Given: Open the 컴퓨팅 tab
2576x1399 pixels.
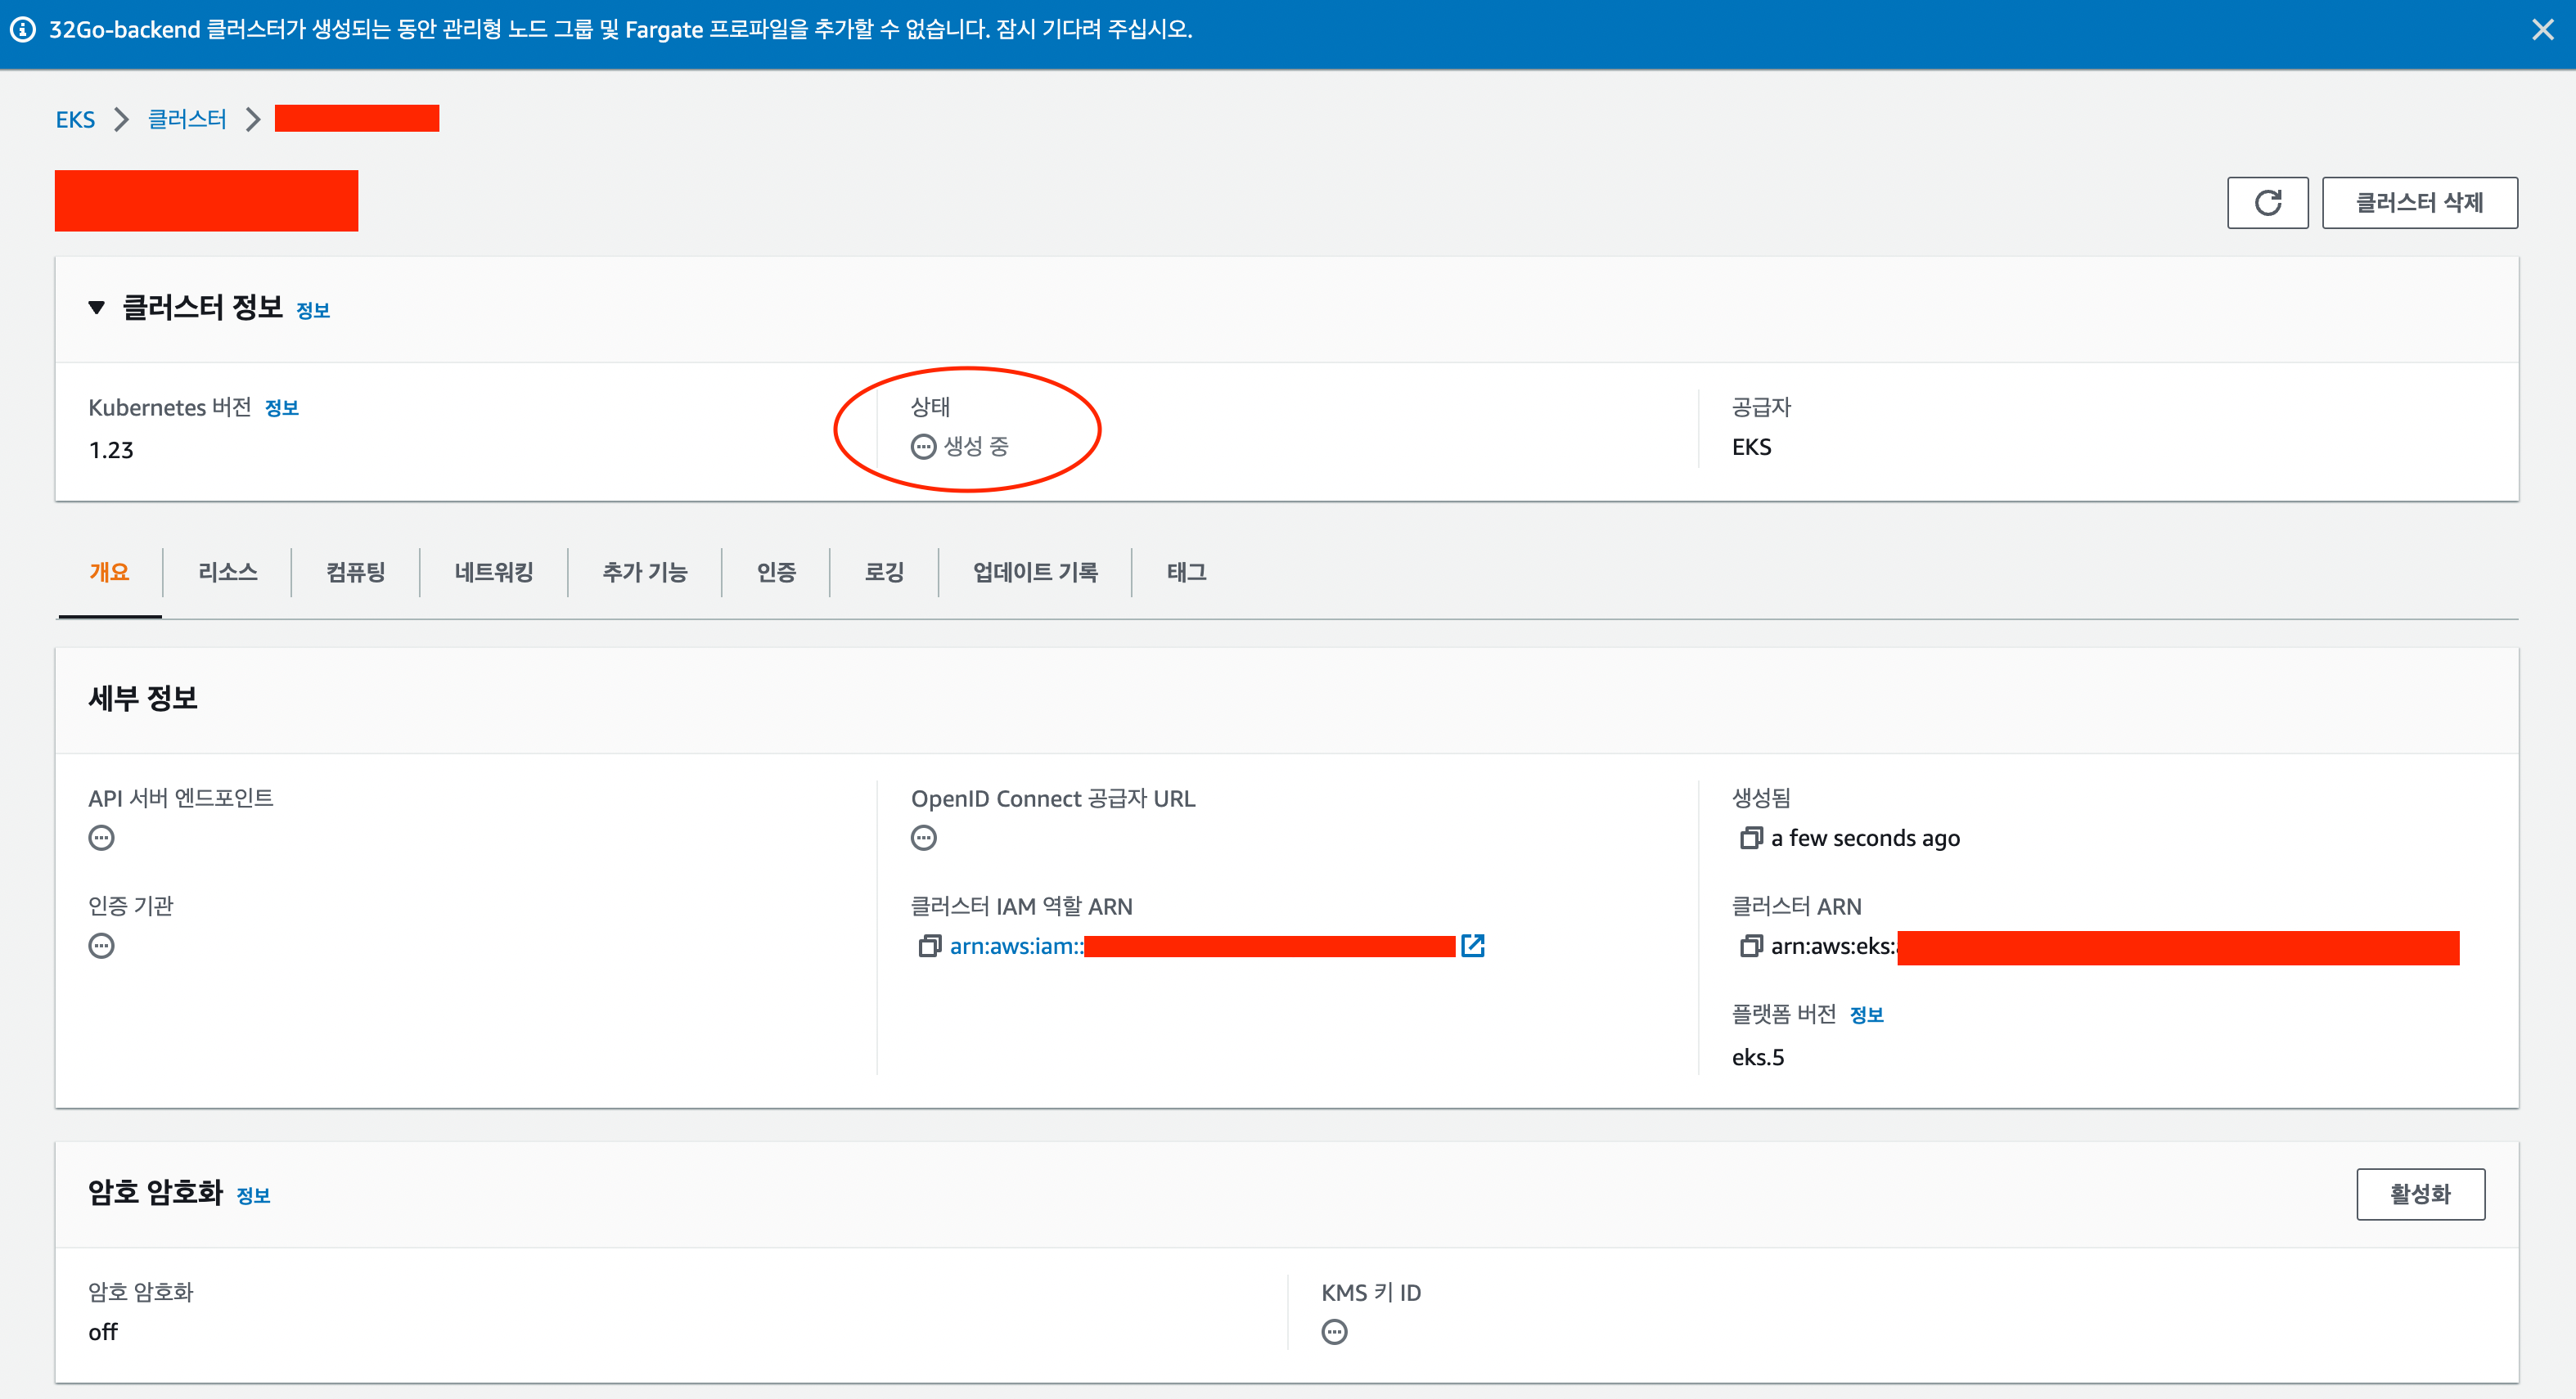Looking at the screenshot, I should click(x=355, y=572).
